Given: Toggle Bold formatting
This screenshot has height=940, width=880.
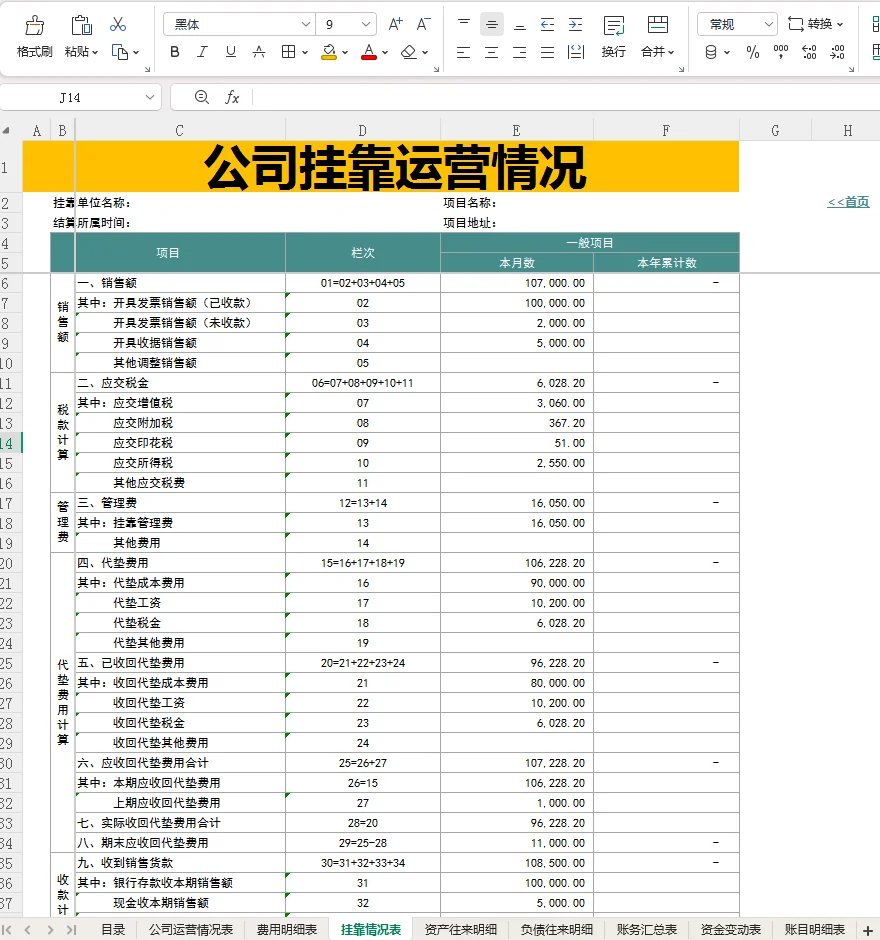Looking at the screenshot, I should pos(174,52).
